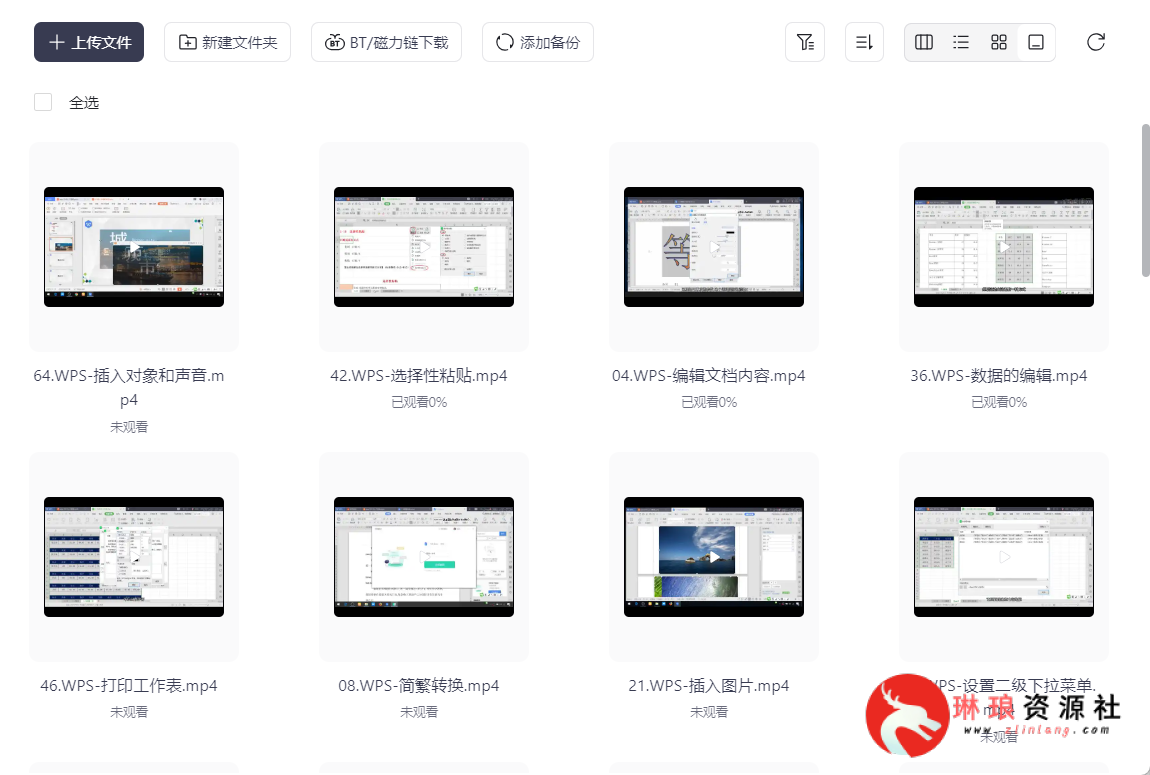Image resolution: width=1150 pixels, height=775 pixels.
Task: Open thumbnail of 42.WPS-选择性粘贴 video
Action: click(x=424, y=247)
